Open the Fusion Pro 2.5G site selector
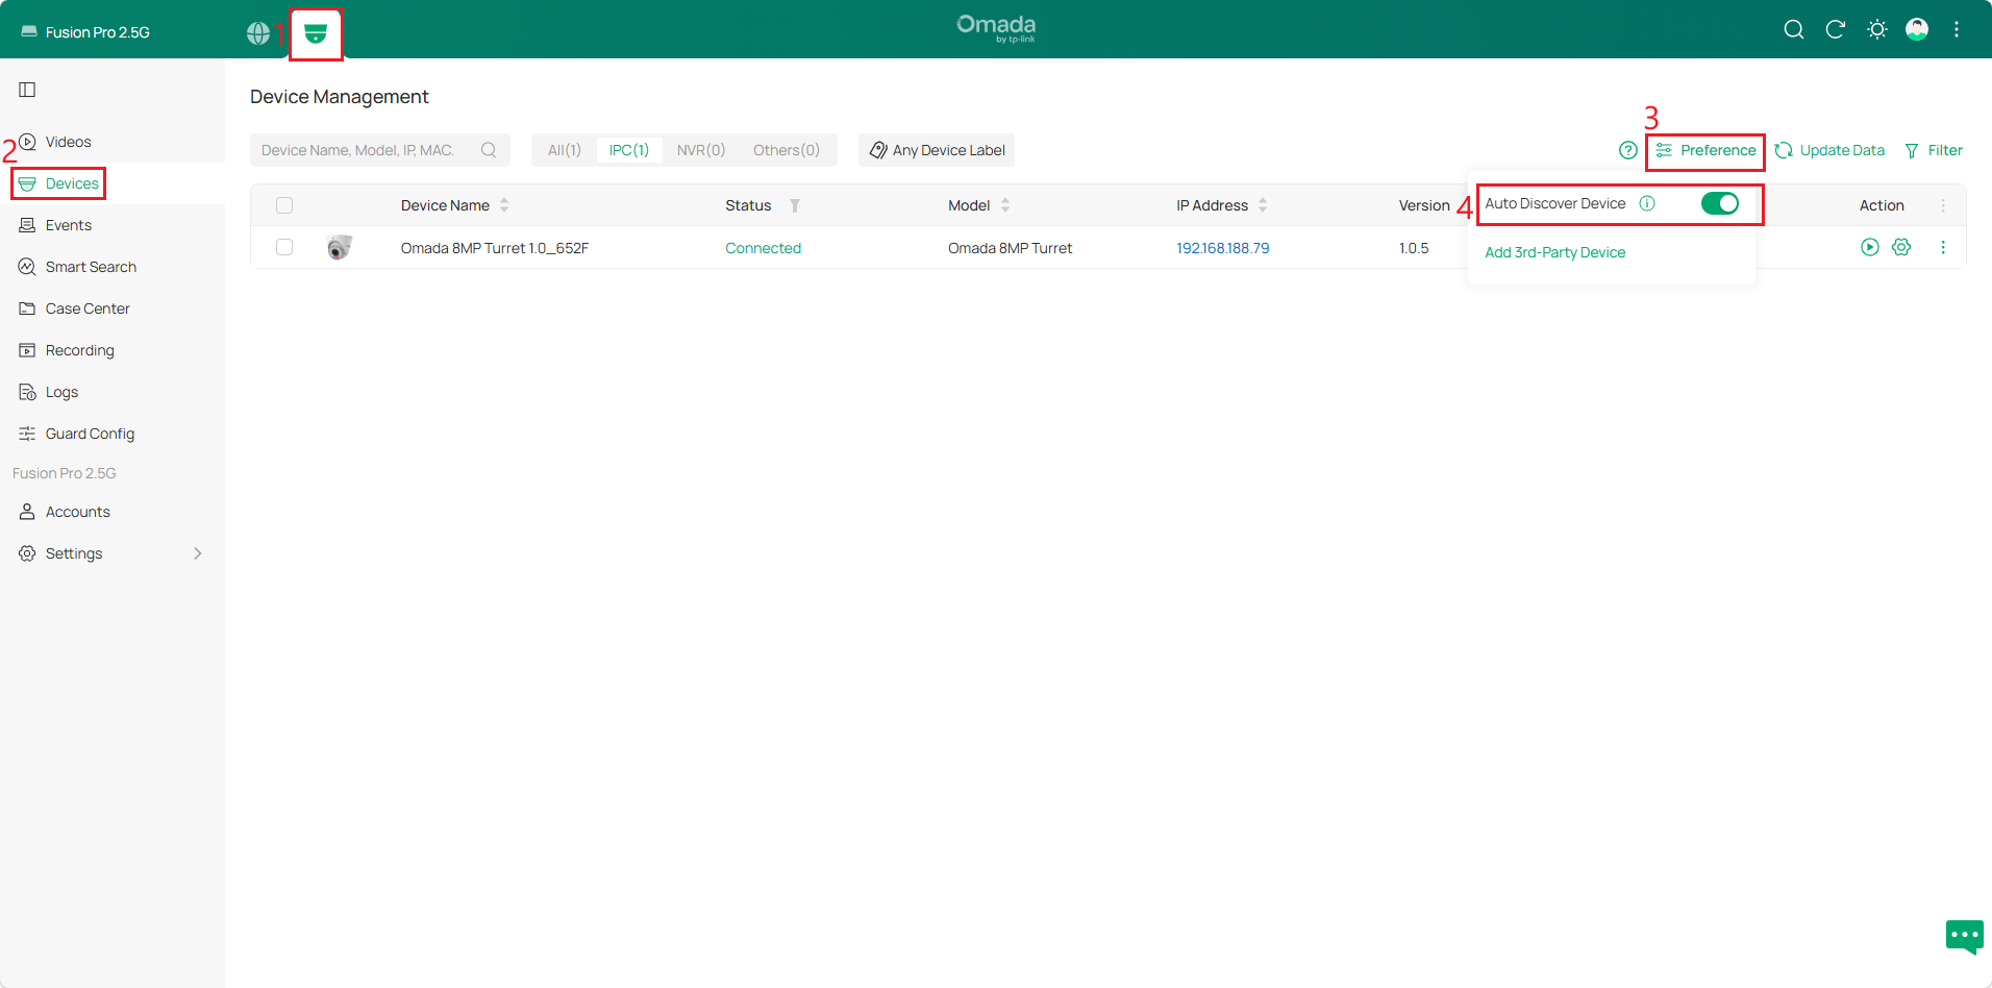Image resolution: width=1992 pixels, height=988 pixels. [x=85, y=32]
